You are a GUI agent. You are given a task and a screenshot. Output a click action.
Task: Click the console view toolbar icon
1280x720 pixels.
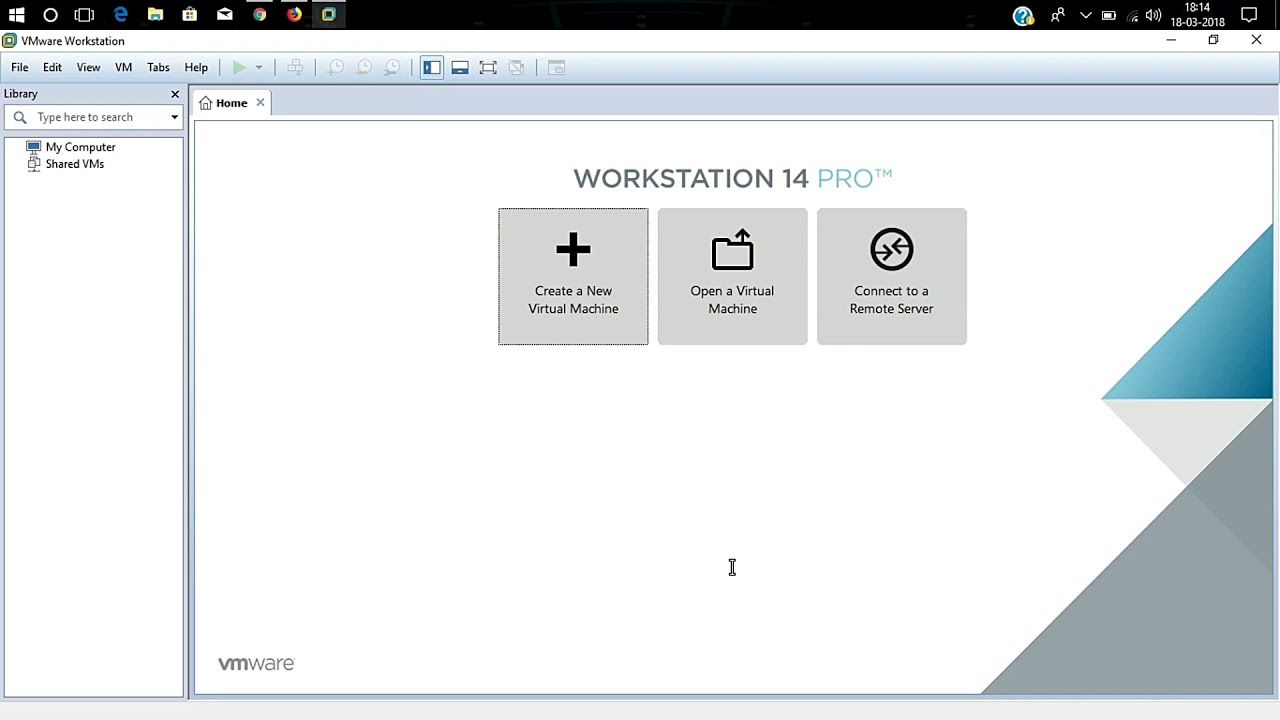[x=557, y=68]
